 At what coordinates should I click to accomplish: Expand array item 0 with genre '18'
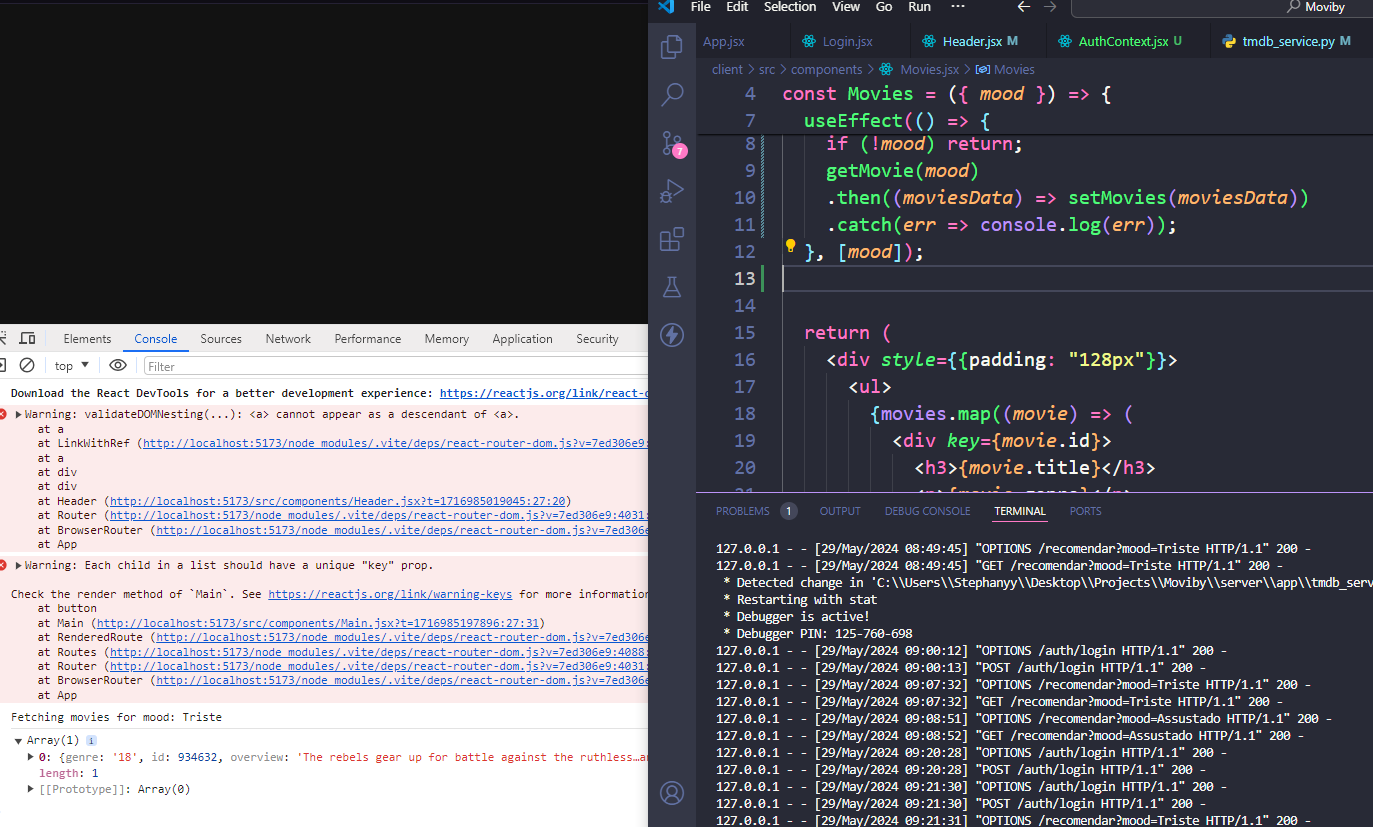[30, 757]
